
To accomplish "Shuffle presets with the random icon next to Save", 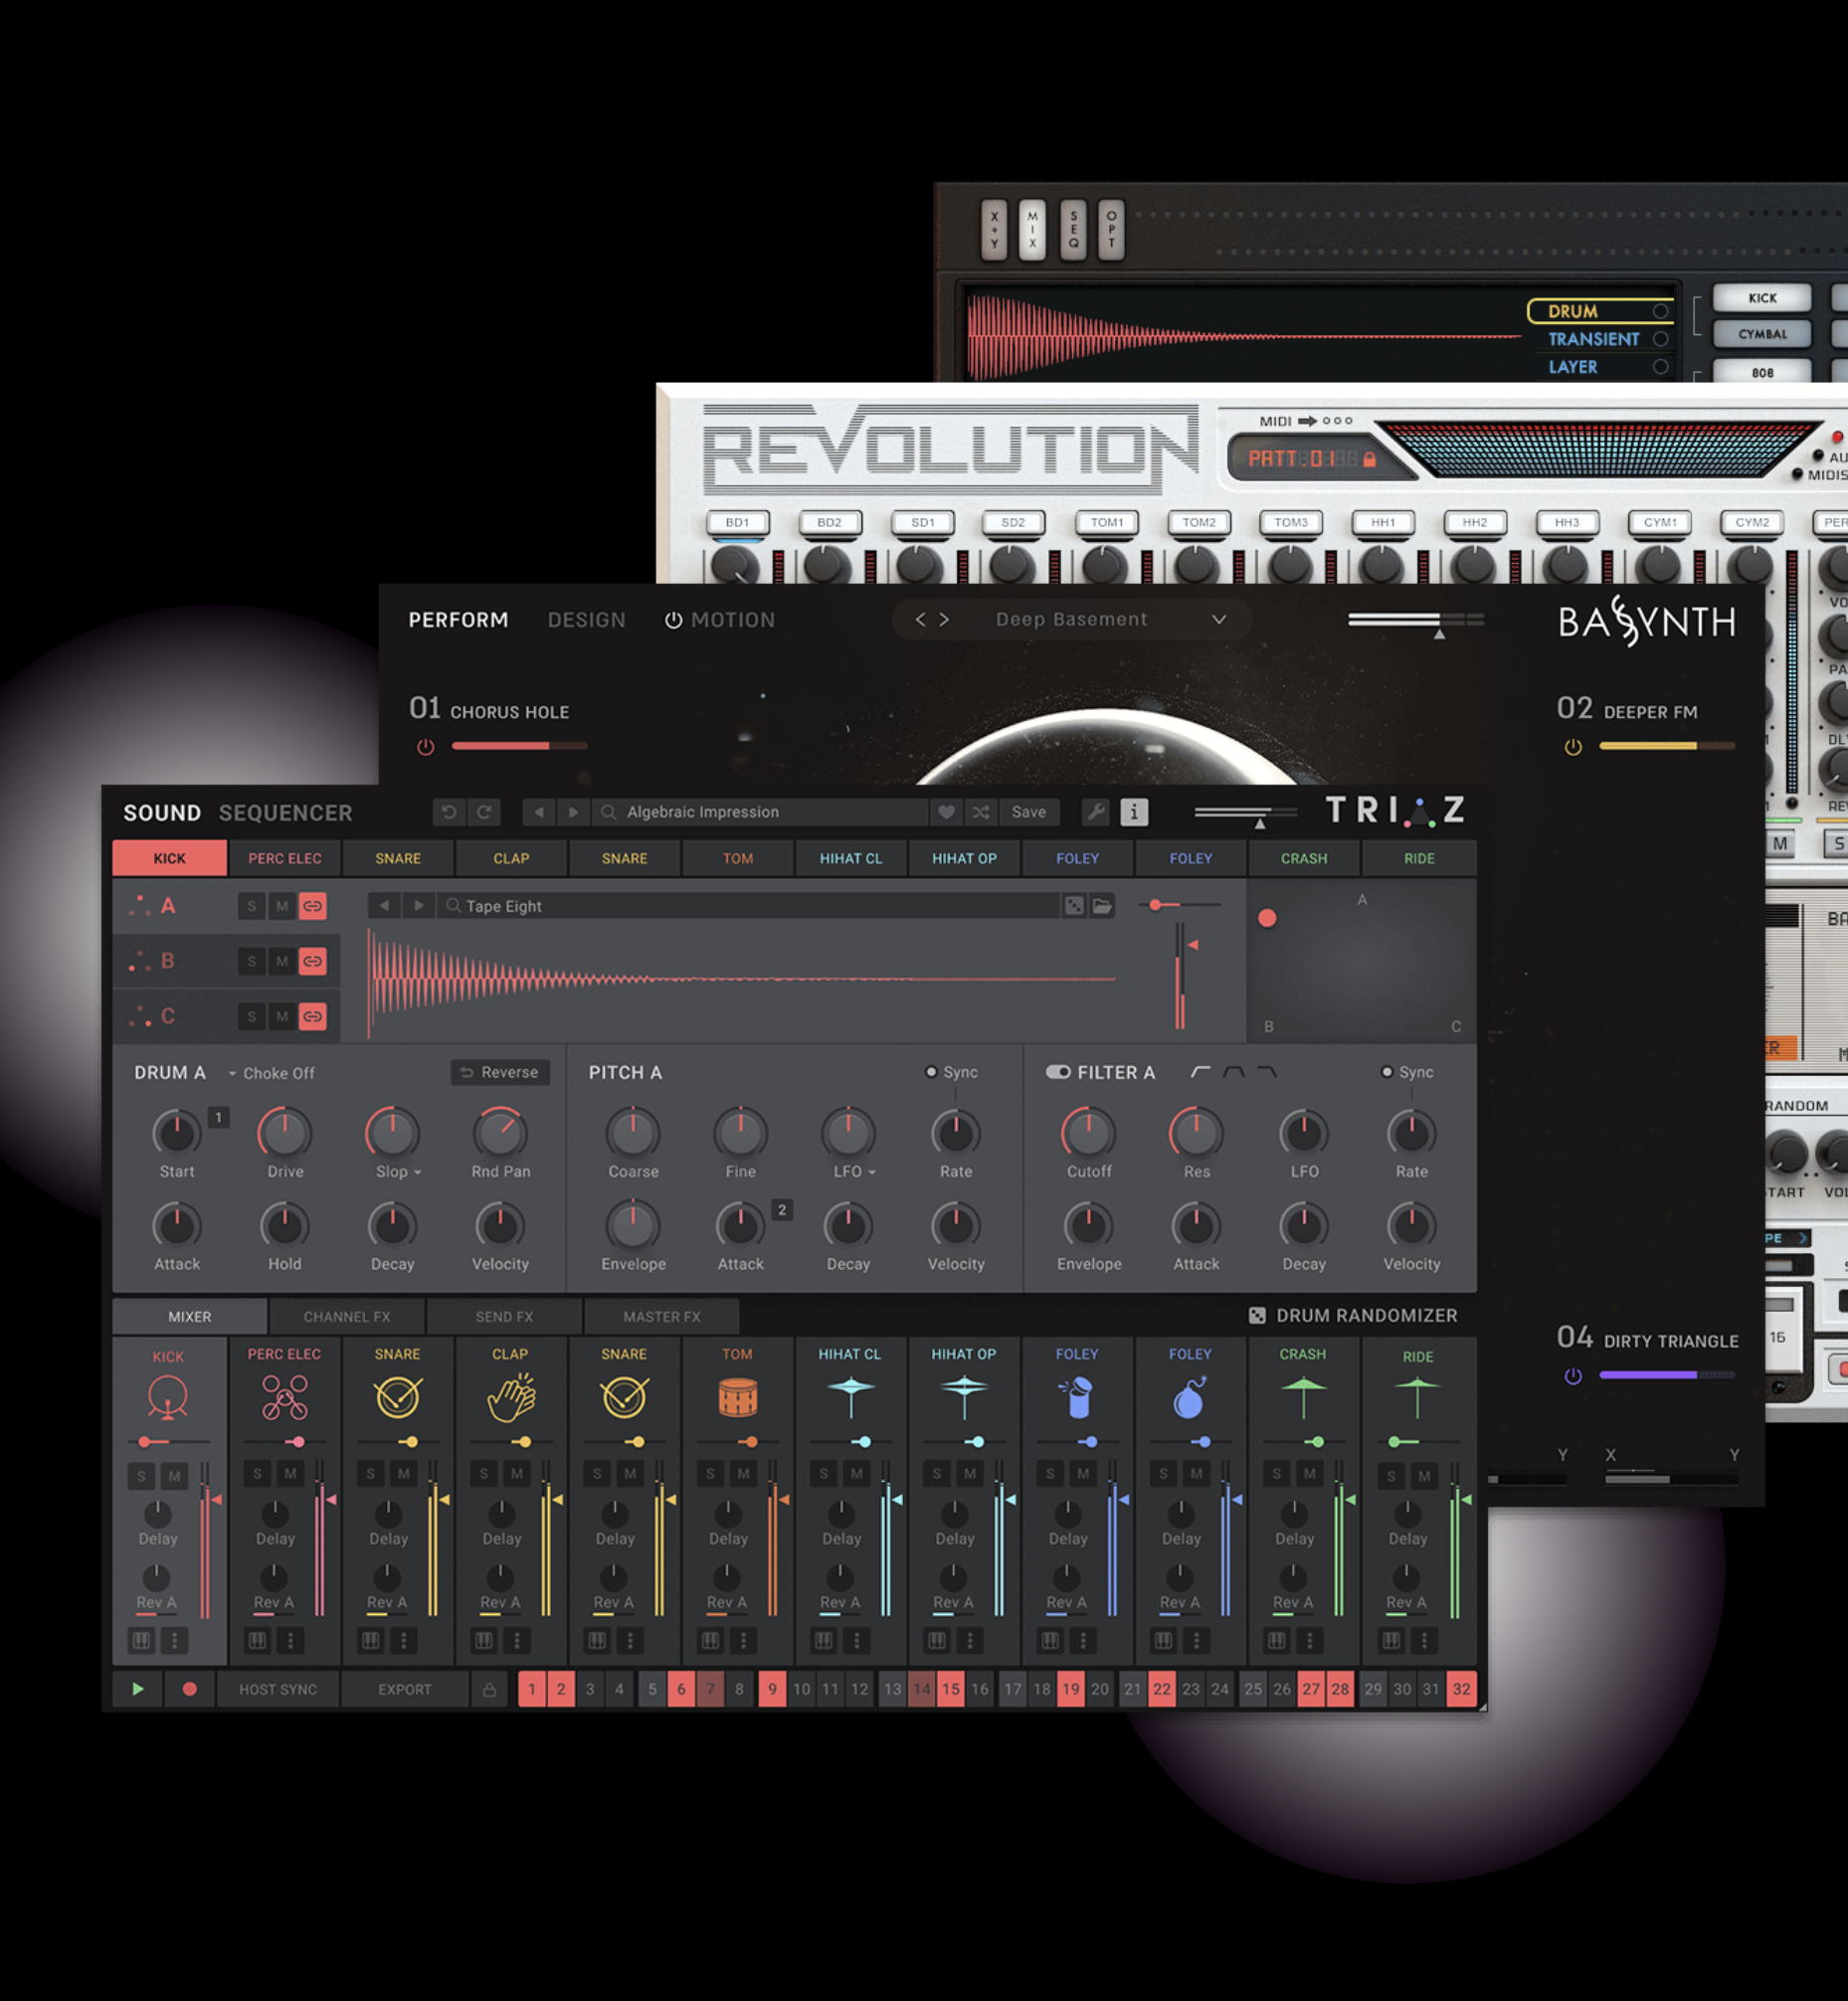I will (981, 812).
